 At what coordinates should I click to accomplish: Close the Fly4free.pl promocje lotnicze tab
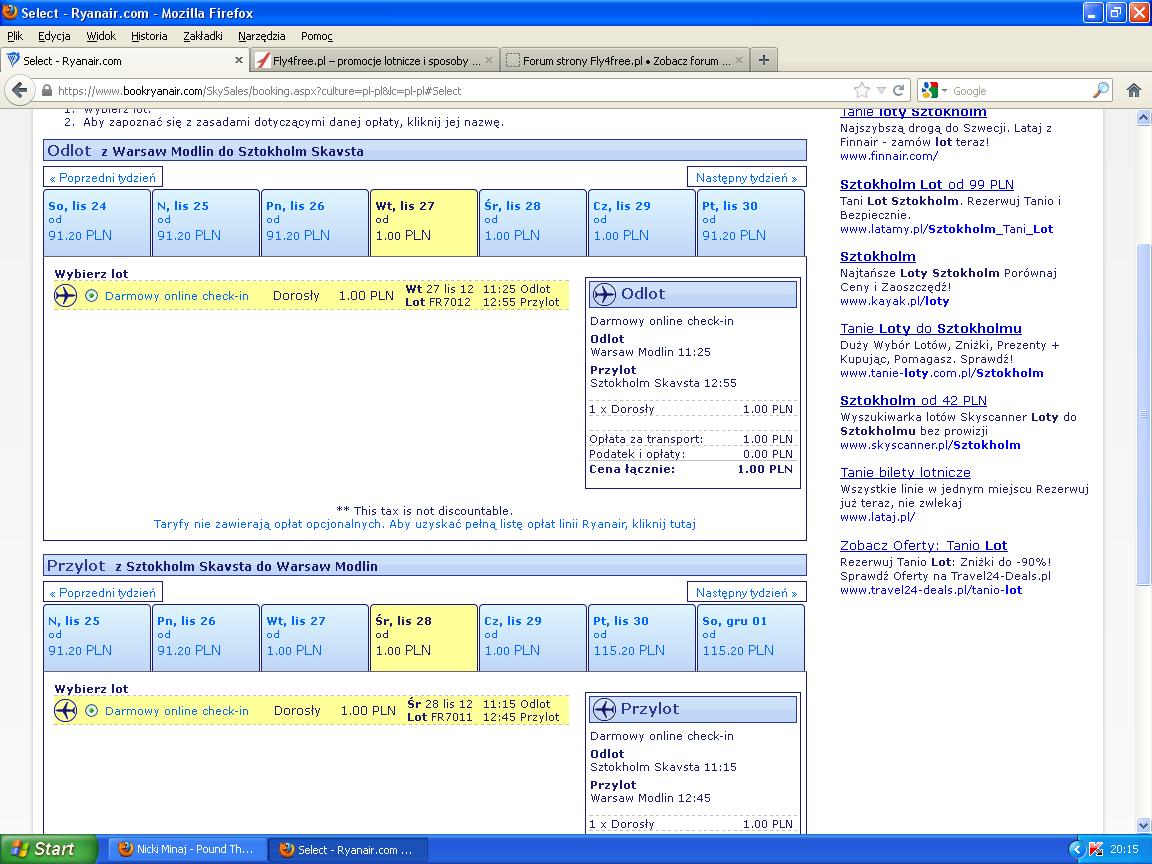click(x=489, y=60)
